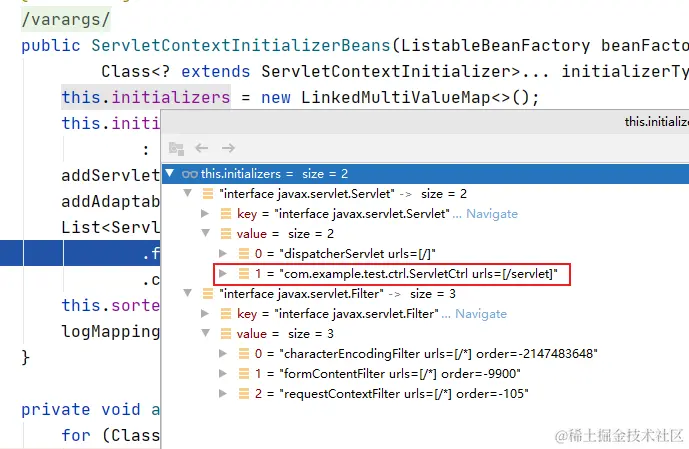Click the set-as-root tree icon in the popup toolbar
The width and height of the screenshot is (689, 449).
tap(176, 148)
